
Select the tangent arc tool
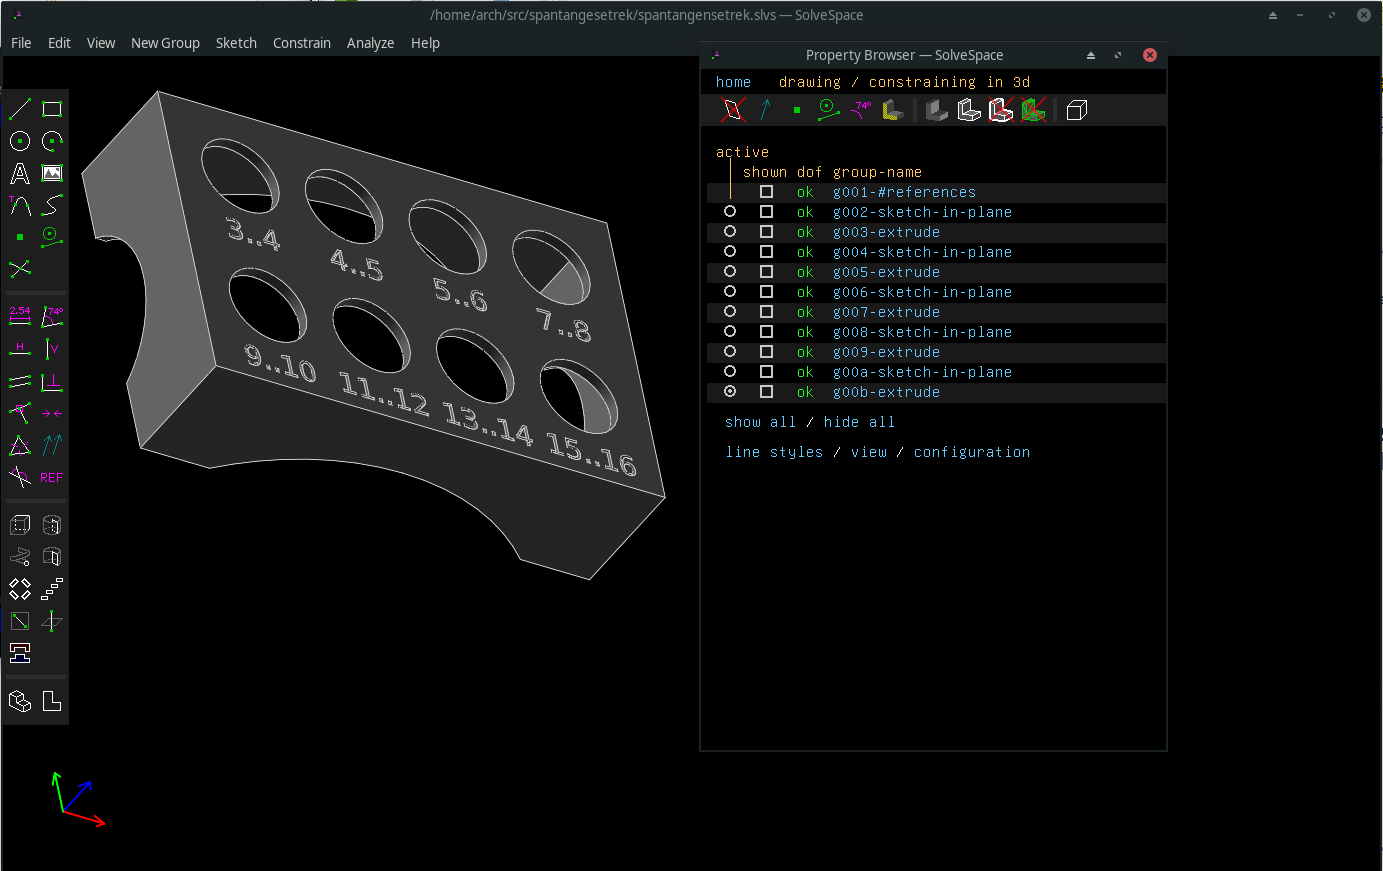20,205
